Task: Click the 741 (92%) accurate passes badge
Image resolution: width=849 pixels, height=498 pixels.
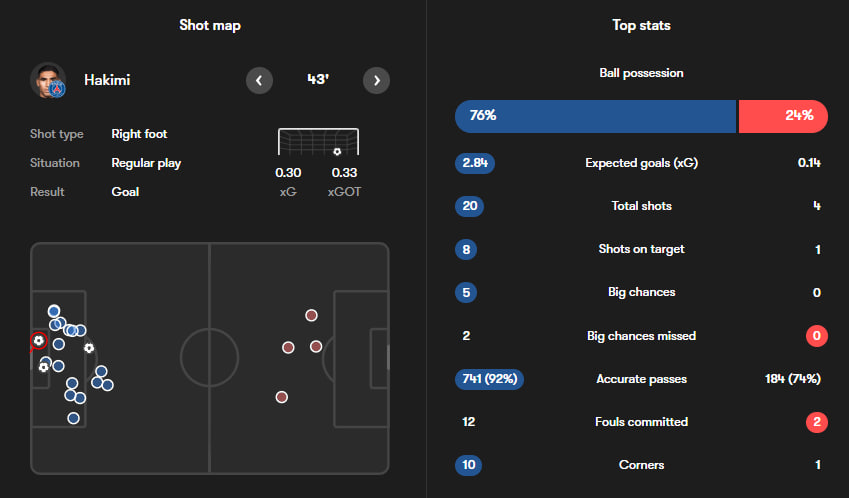Action: click(488, 379)
